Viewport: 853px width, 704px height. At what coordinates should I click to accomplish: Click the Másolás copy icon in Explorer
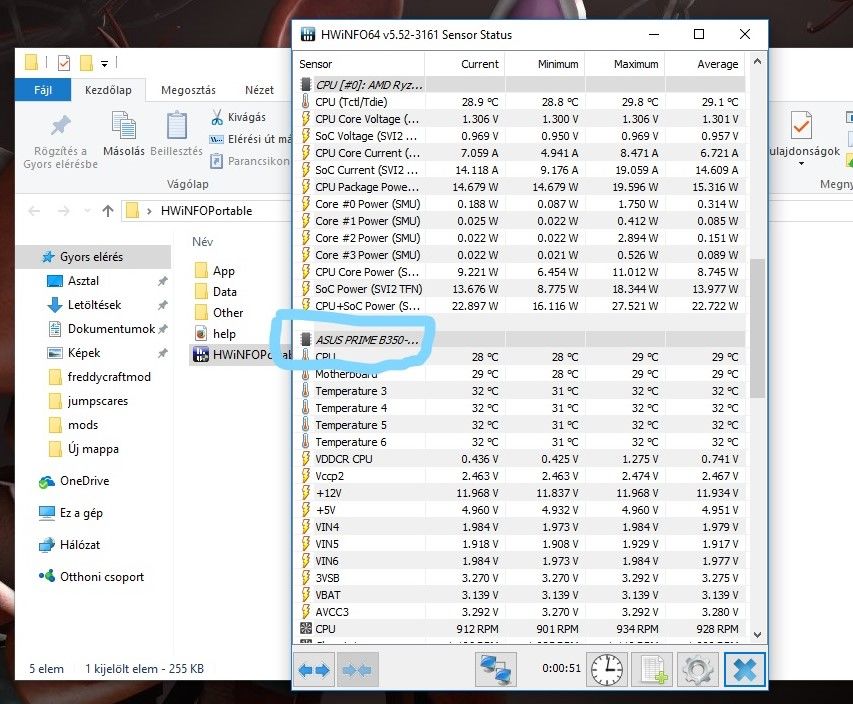pyautogui.click(x=123, y=125)
